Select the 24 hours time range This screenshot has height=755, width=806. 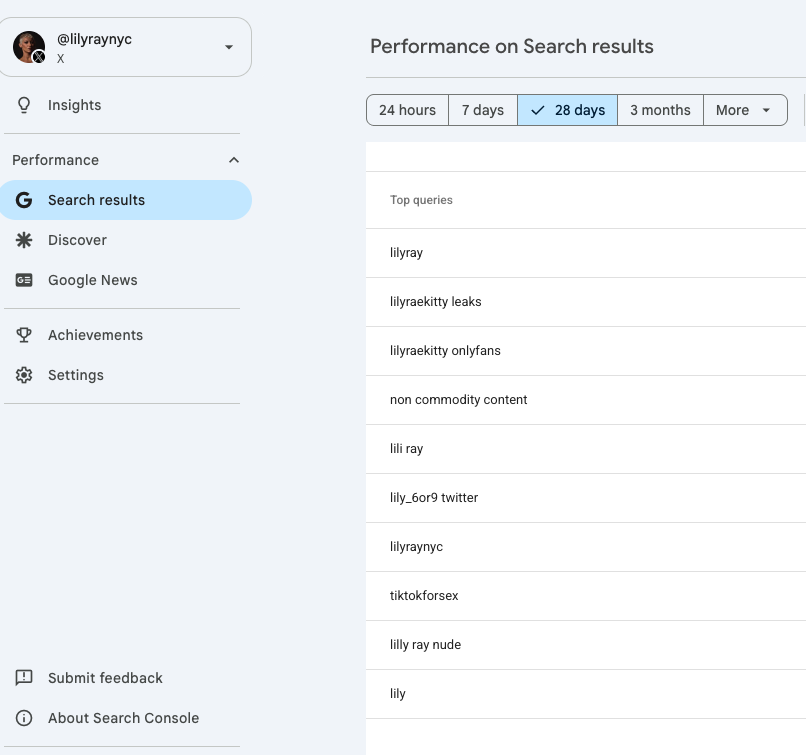407,110
